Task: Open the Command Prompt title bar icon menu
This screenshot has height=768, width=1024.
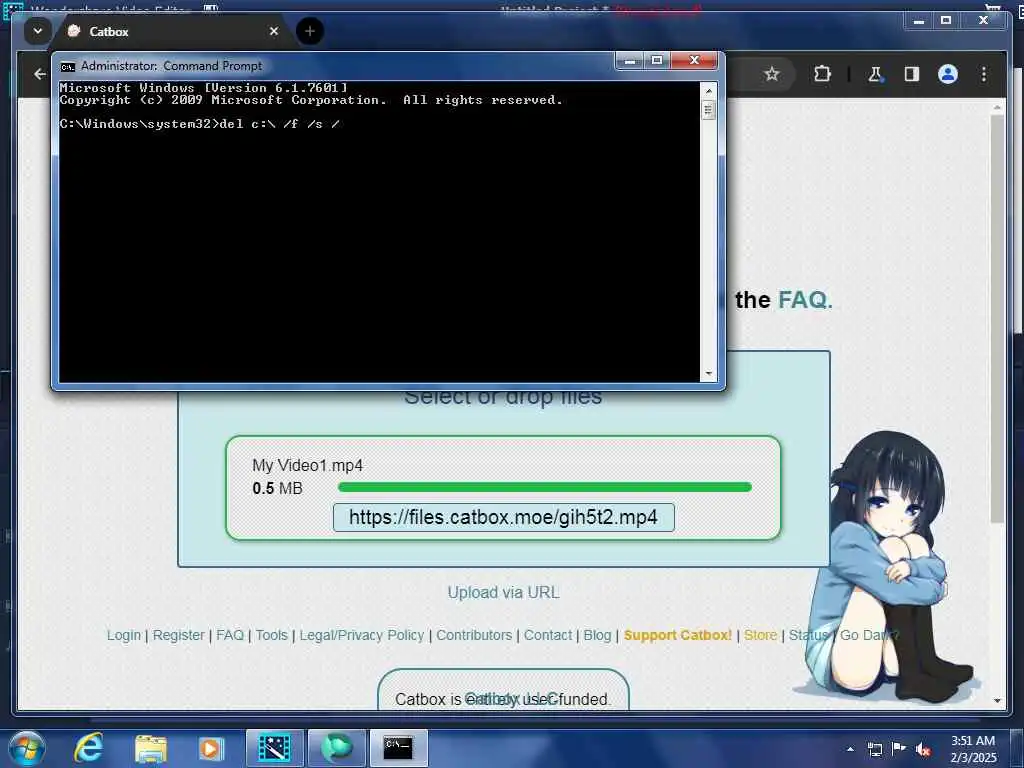Action: 67,67
